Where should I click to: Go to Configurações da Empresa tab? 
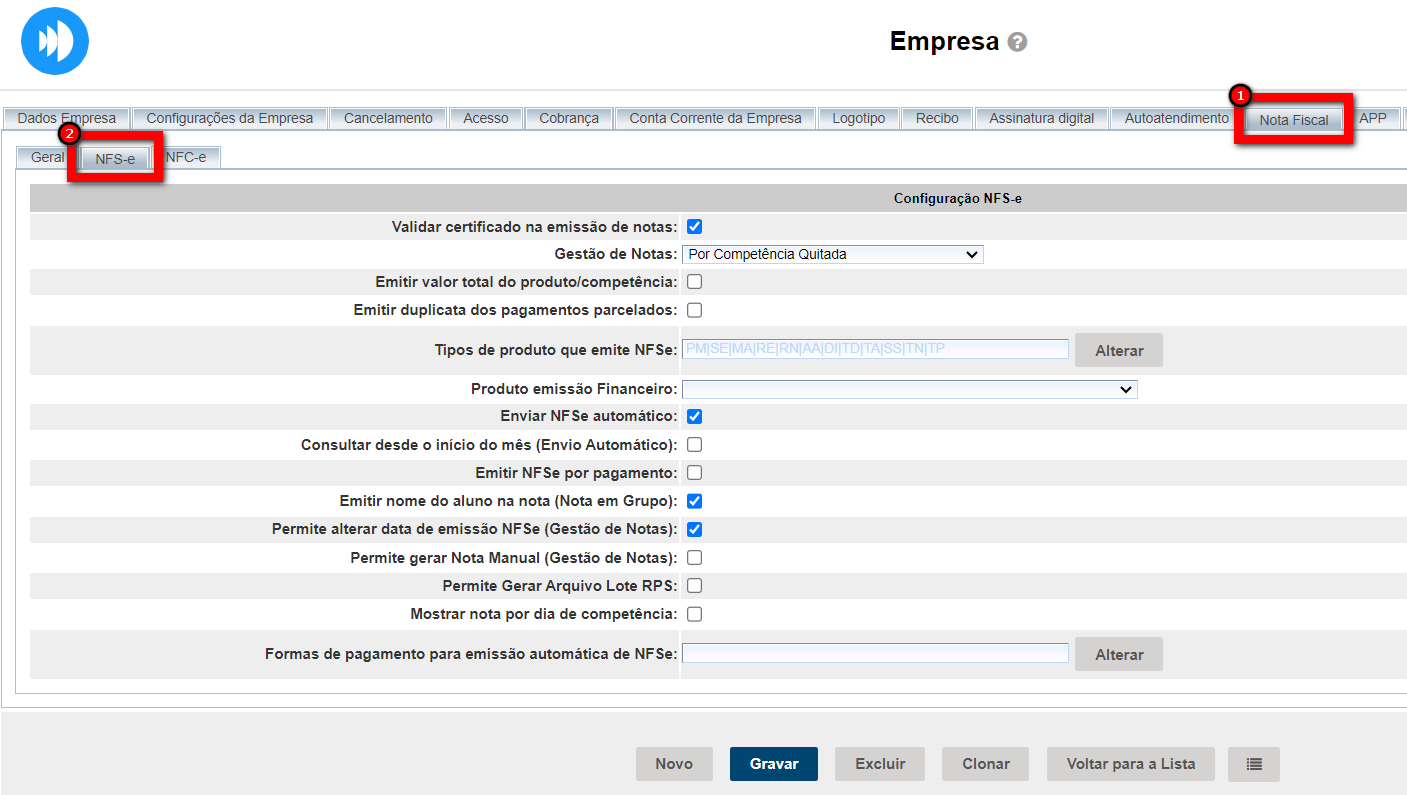tap(229, 118)
